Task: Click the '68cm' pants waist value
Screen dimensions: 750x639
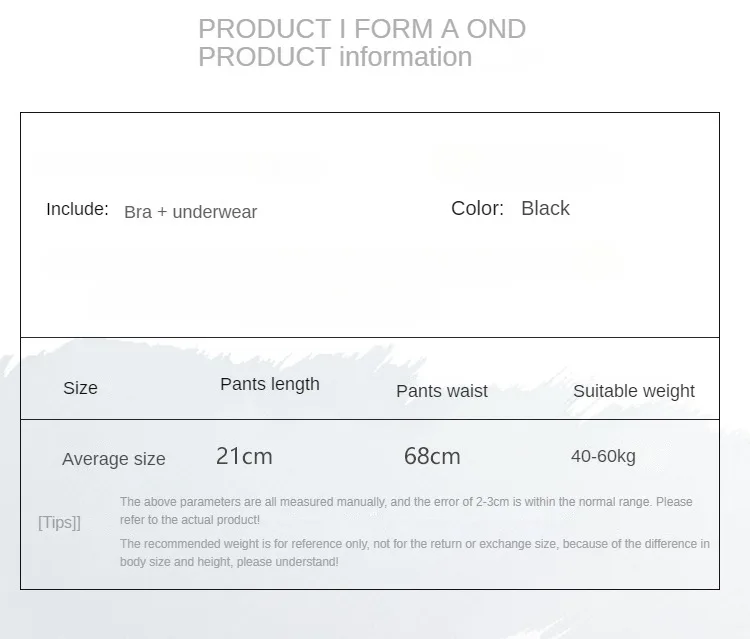Action: 432,456
